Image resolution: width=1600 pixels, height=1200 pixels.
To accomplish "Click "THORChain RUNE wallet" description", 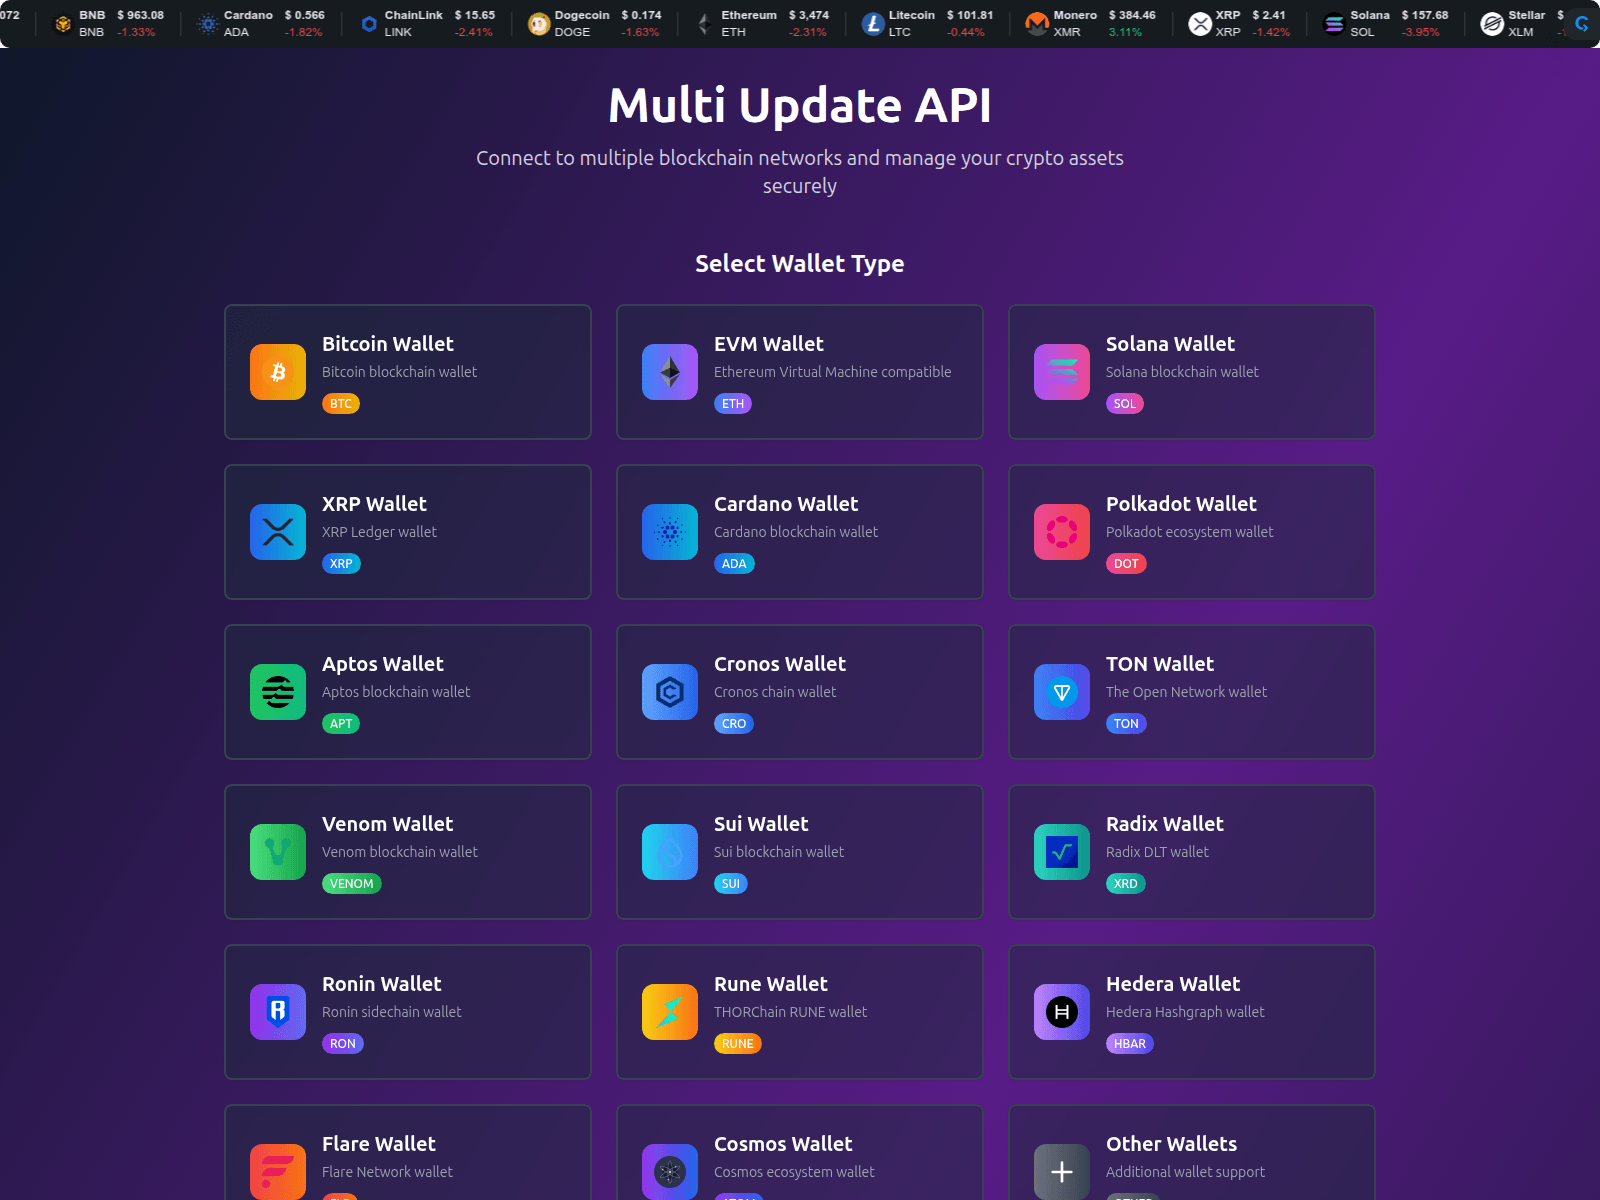I will pos(790,1012).
